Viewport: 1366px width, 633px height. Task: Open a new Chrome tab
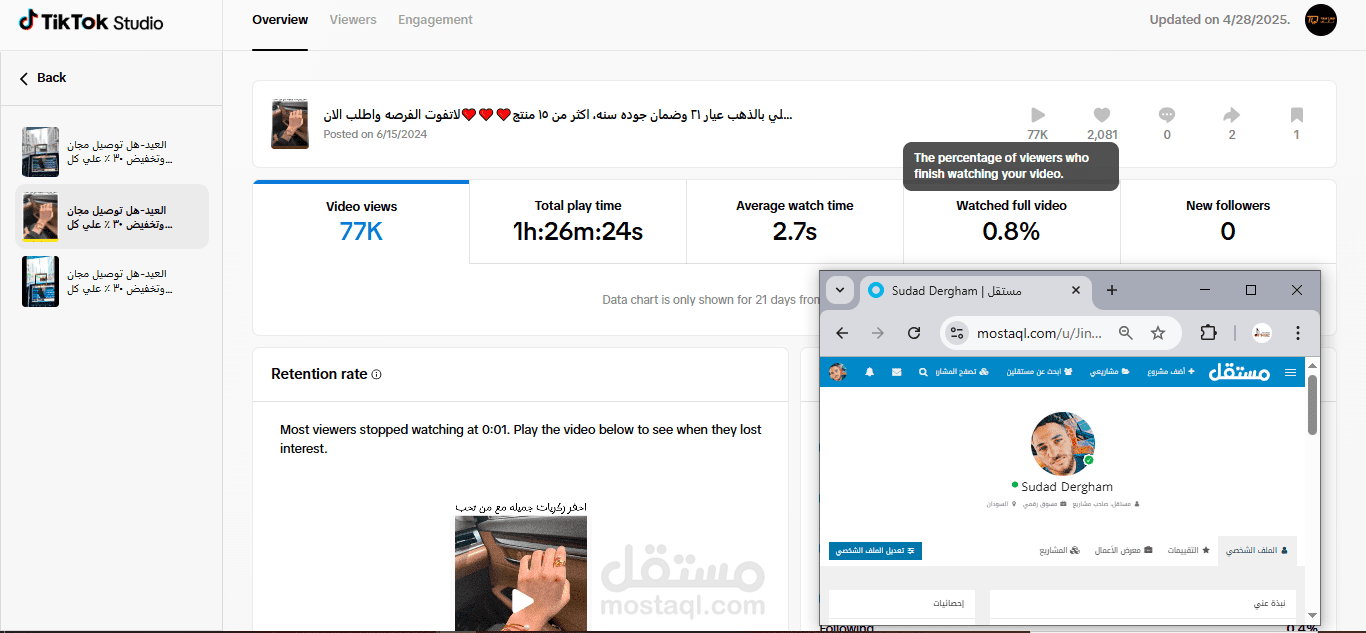pos(1112,290)
